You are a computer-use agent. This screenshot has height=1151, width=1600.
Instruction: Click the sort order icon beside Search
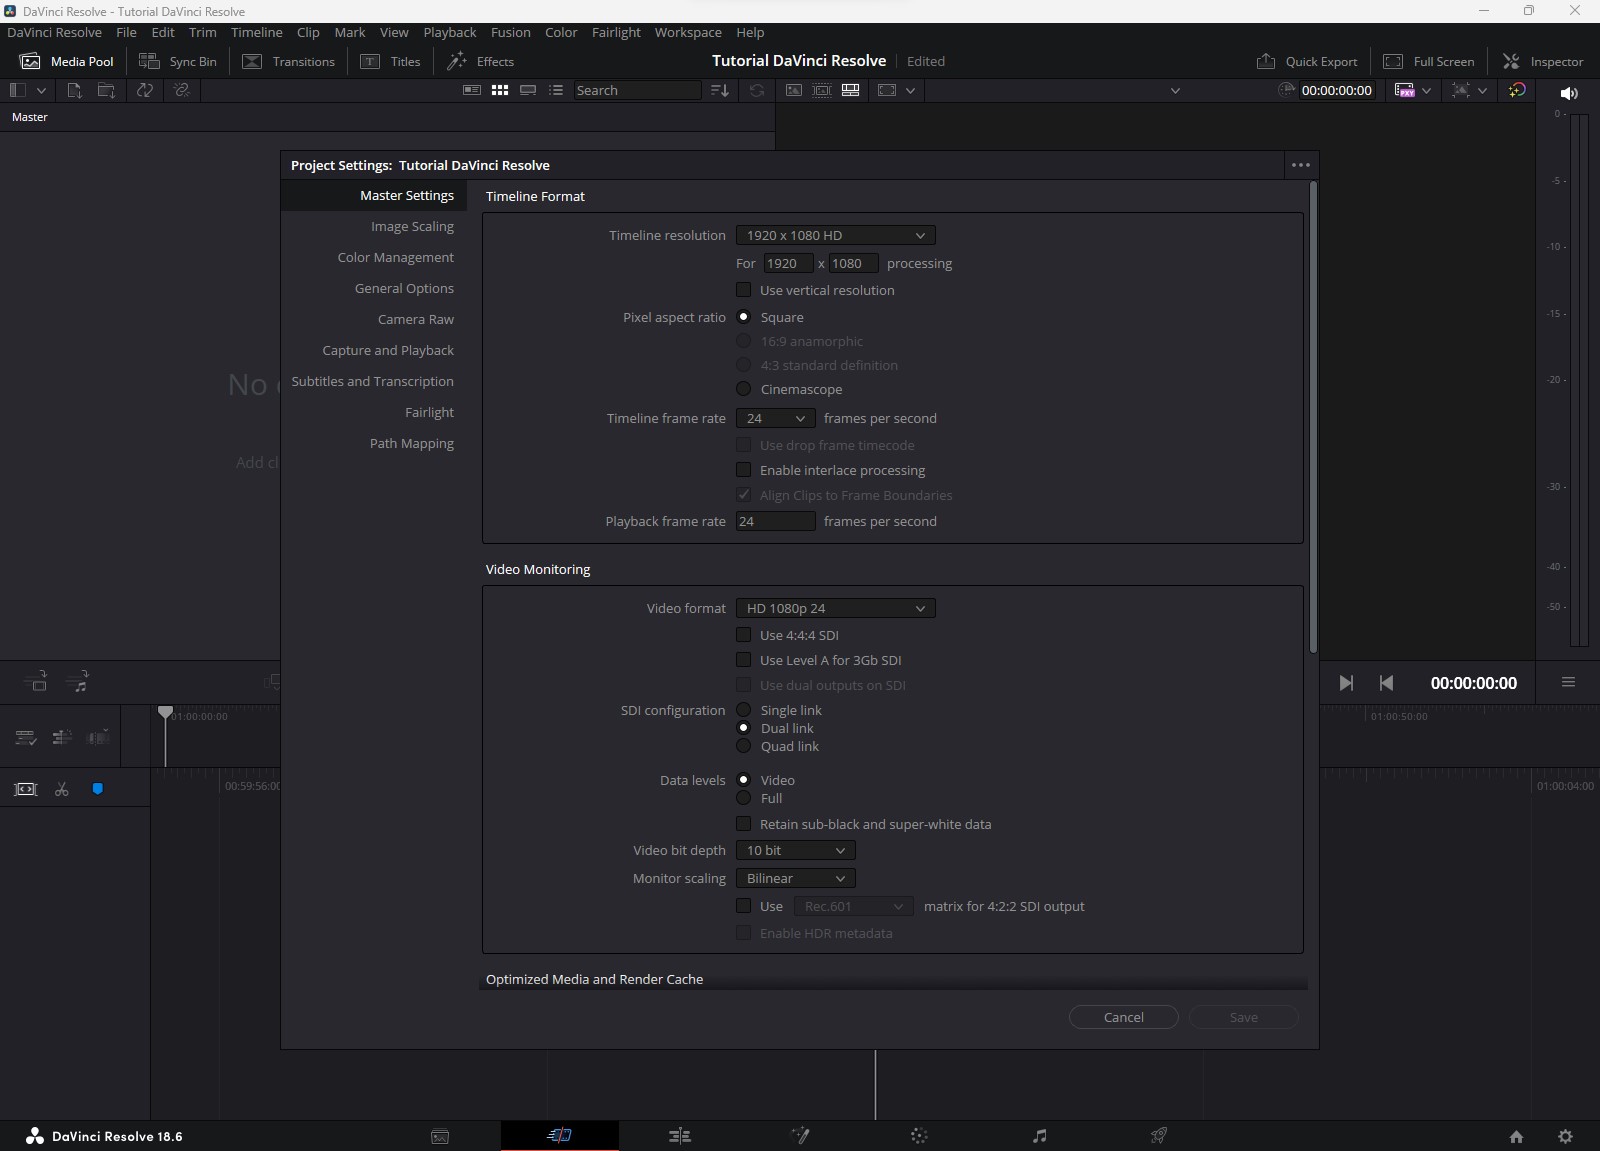[x=720, y=90]
